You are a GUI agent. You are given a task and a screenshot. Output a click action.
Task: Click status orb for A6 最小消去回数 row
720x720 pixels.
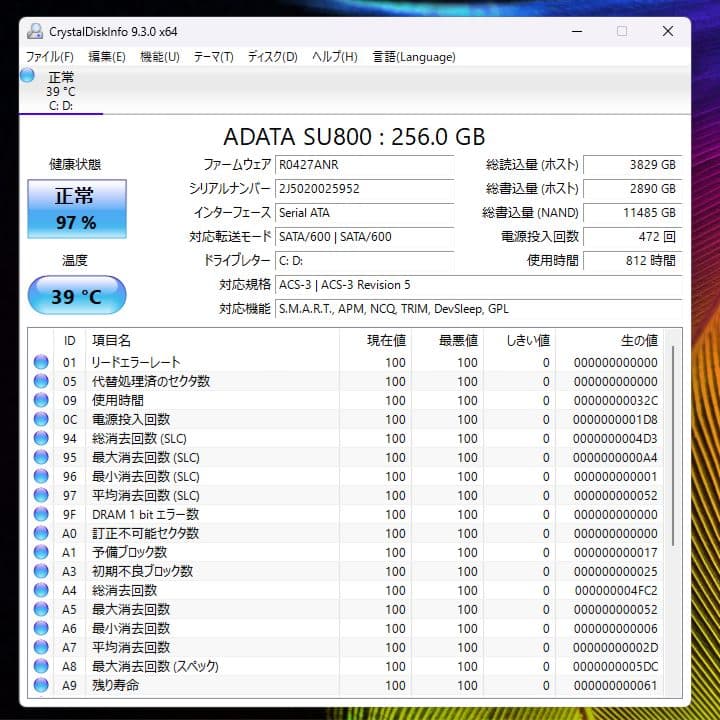[41, 628]
